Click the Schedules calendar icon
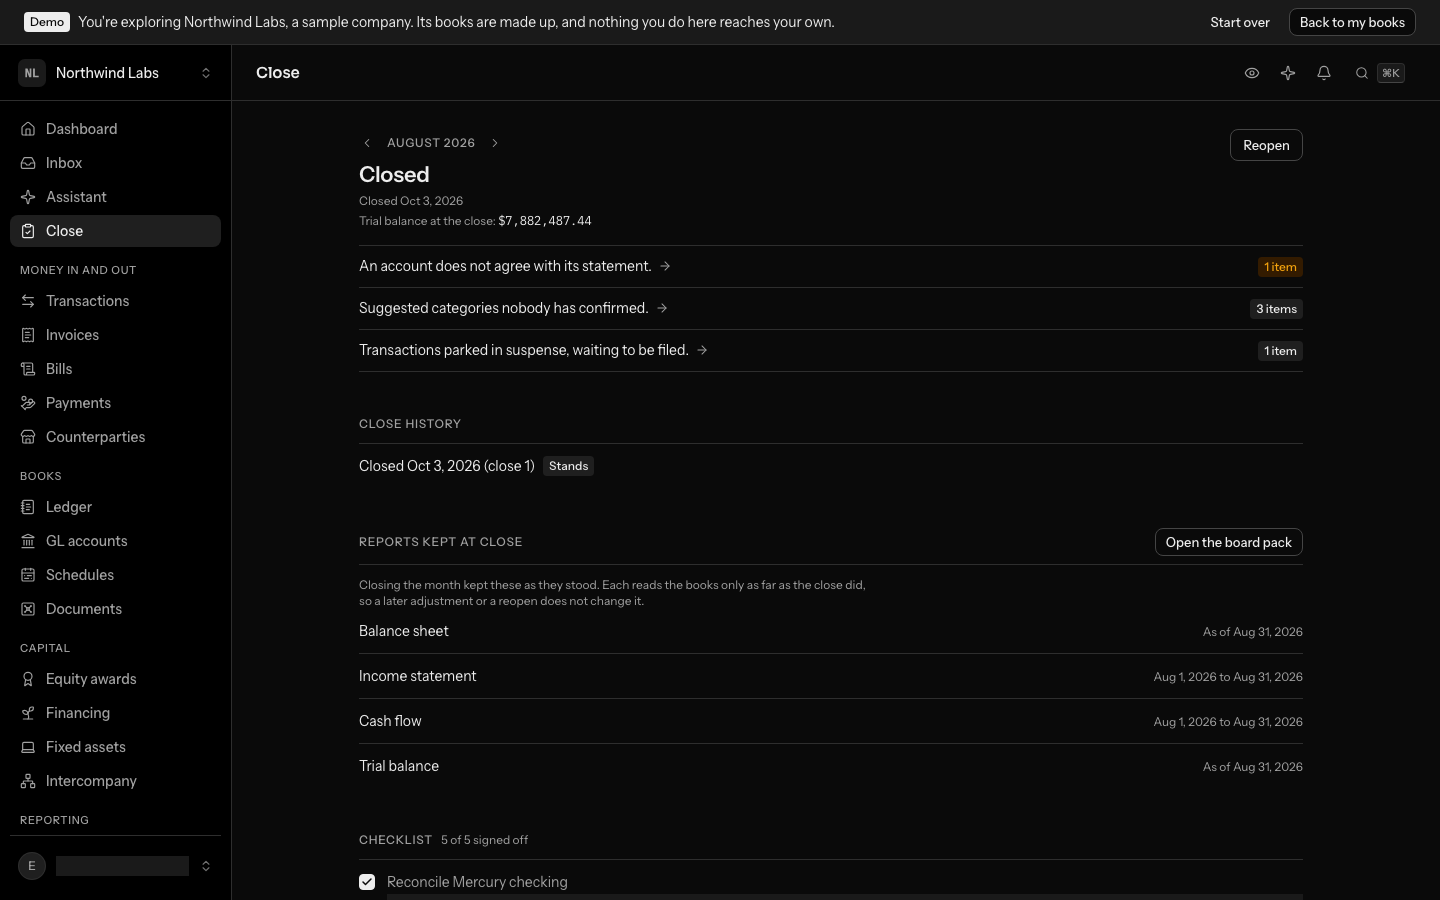The width and height of the screenshot is (1440, 900). pos(28,575)
